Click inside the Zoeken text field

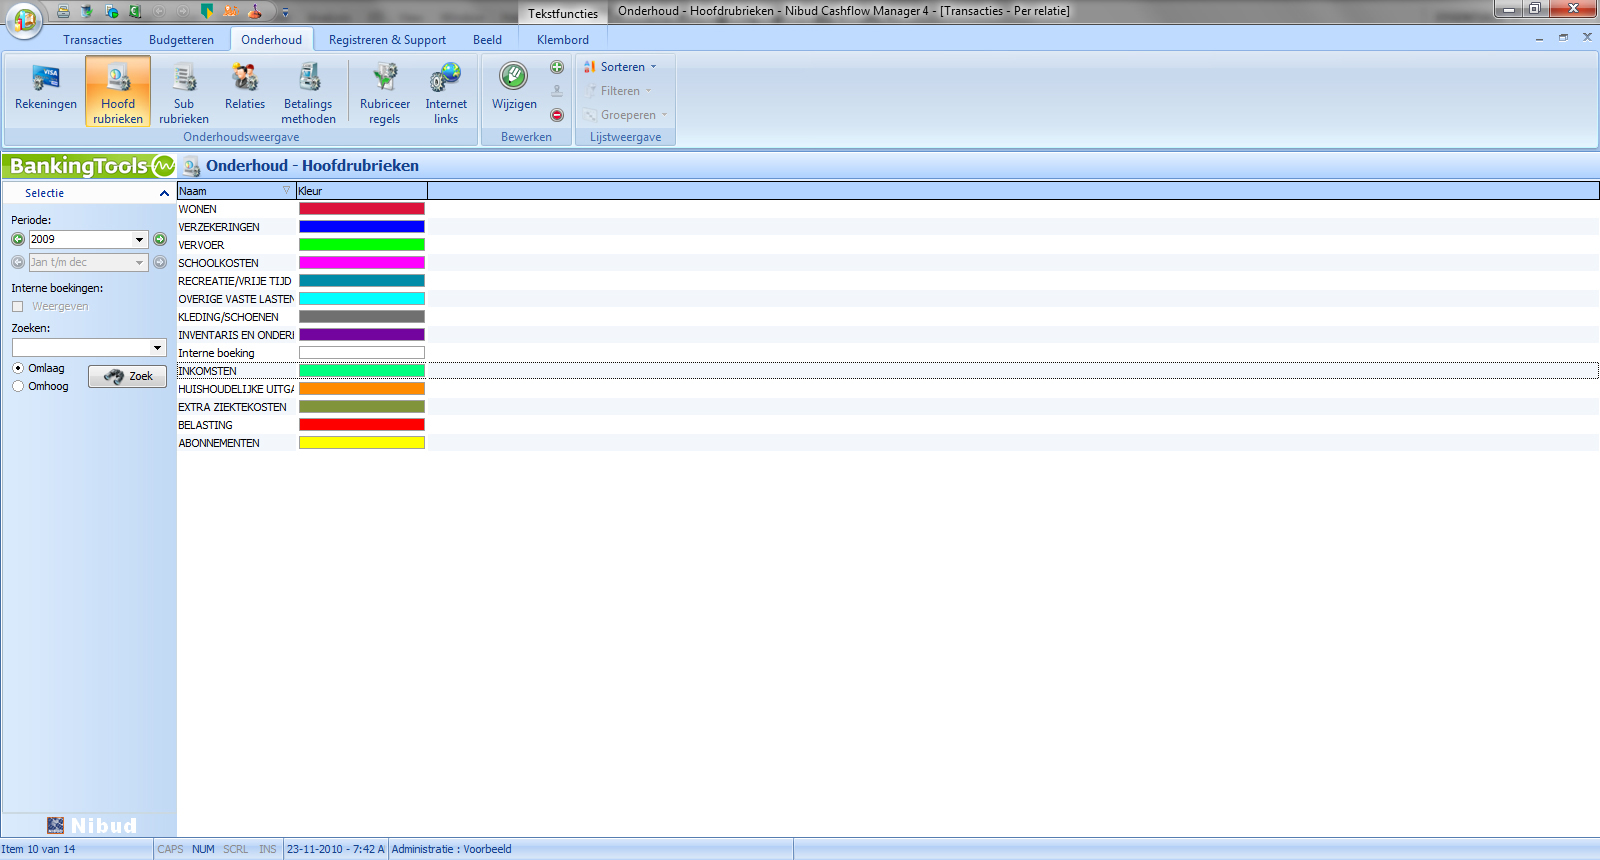[81, 348]
